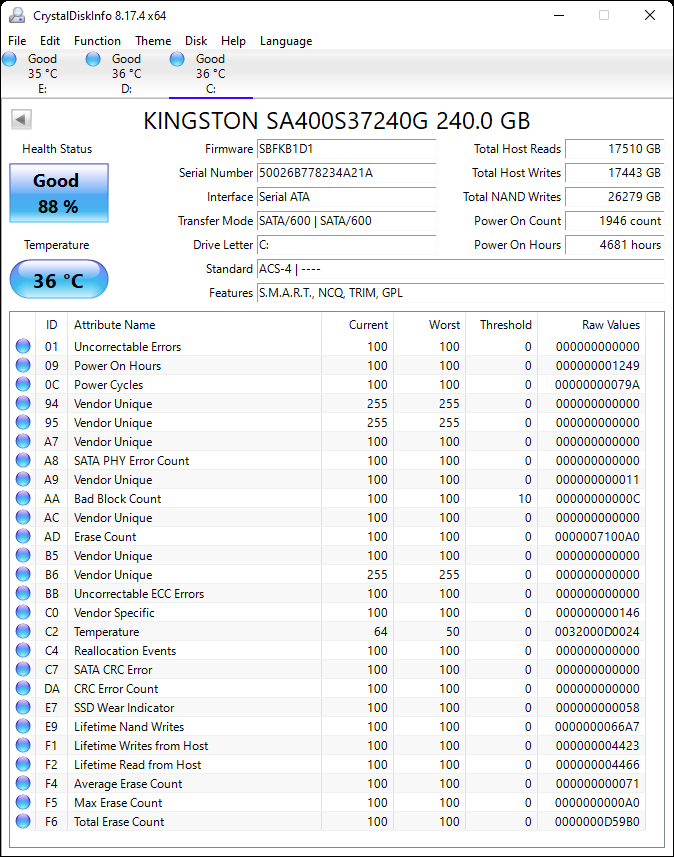Click the Good 88 % health status button

[x=59, y=193]
